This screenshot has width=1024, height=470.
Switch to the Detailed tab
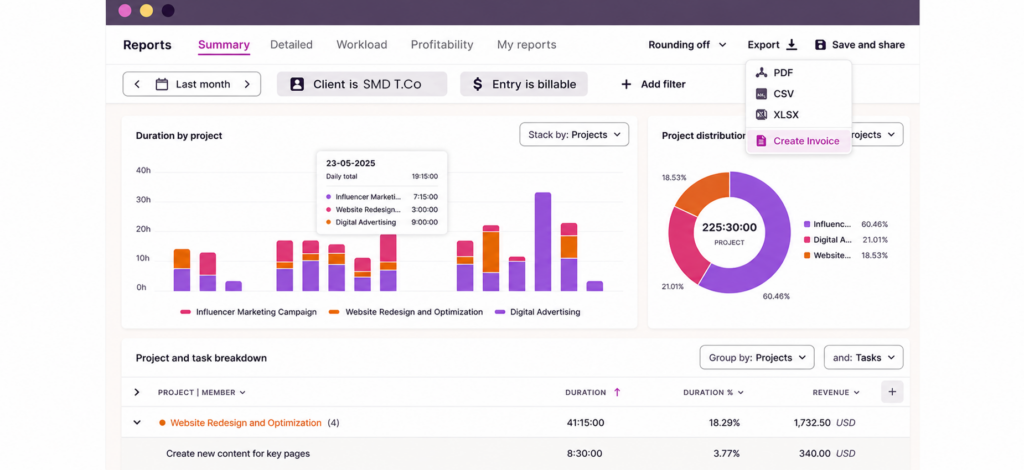pyautogui.click(x=291, y=44)
